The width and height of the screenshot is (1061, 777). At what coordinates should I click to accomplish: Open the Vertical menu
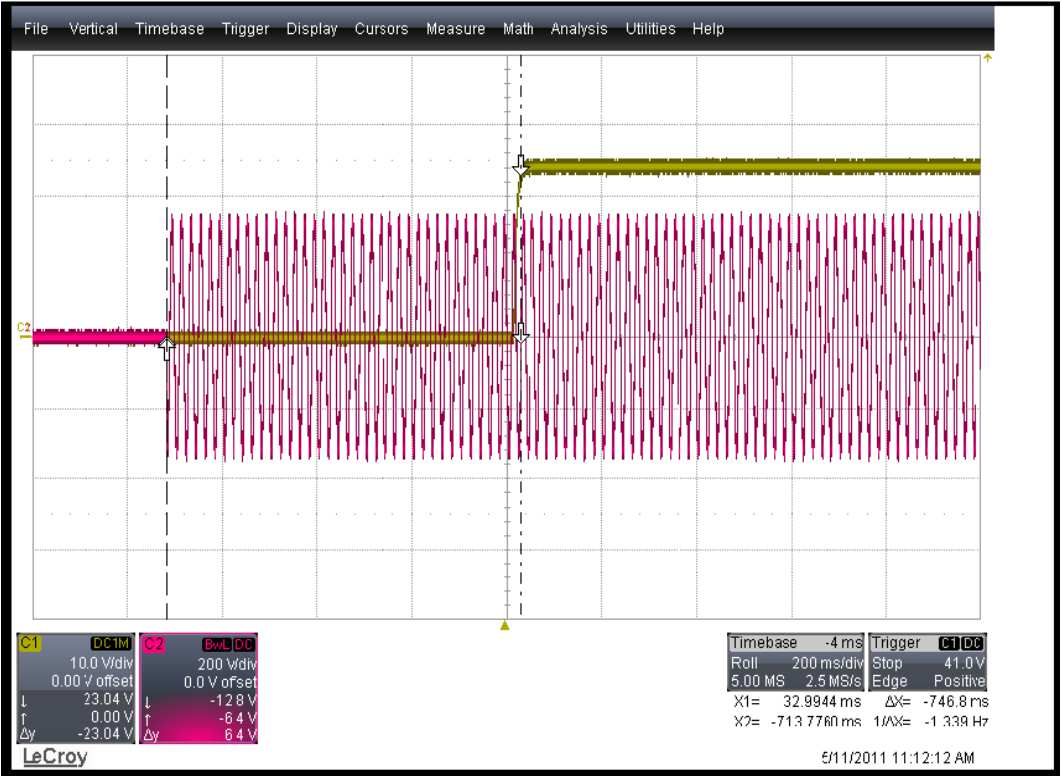pyautogui.click(x=93, y=29)
